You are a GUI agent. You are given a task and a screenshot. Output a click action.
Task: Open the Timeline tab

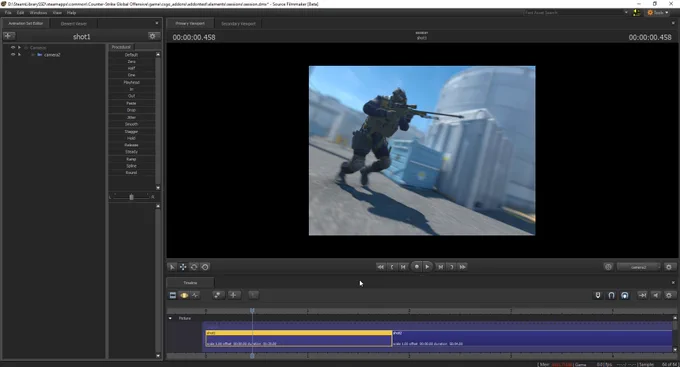pos(190,283)
